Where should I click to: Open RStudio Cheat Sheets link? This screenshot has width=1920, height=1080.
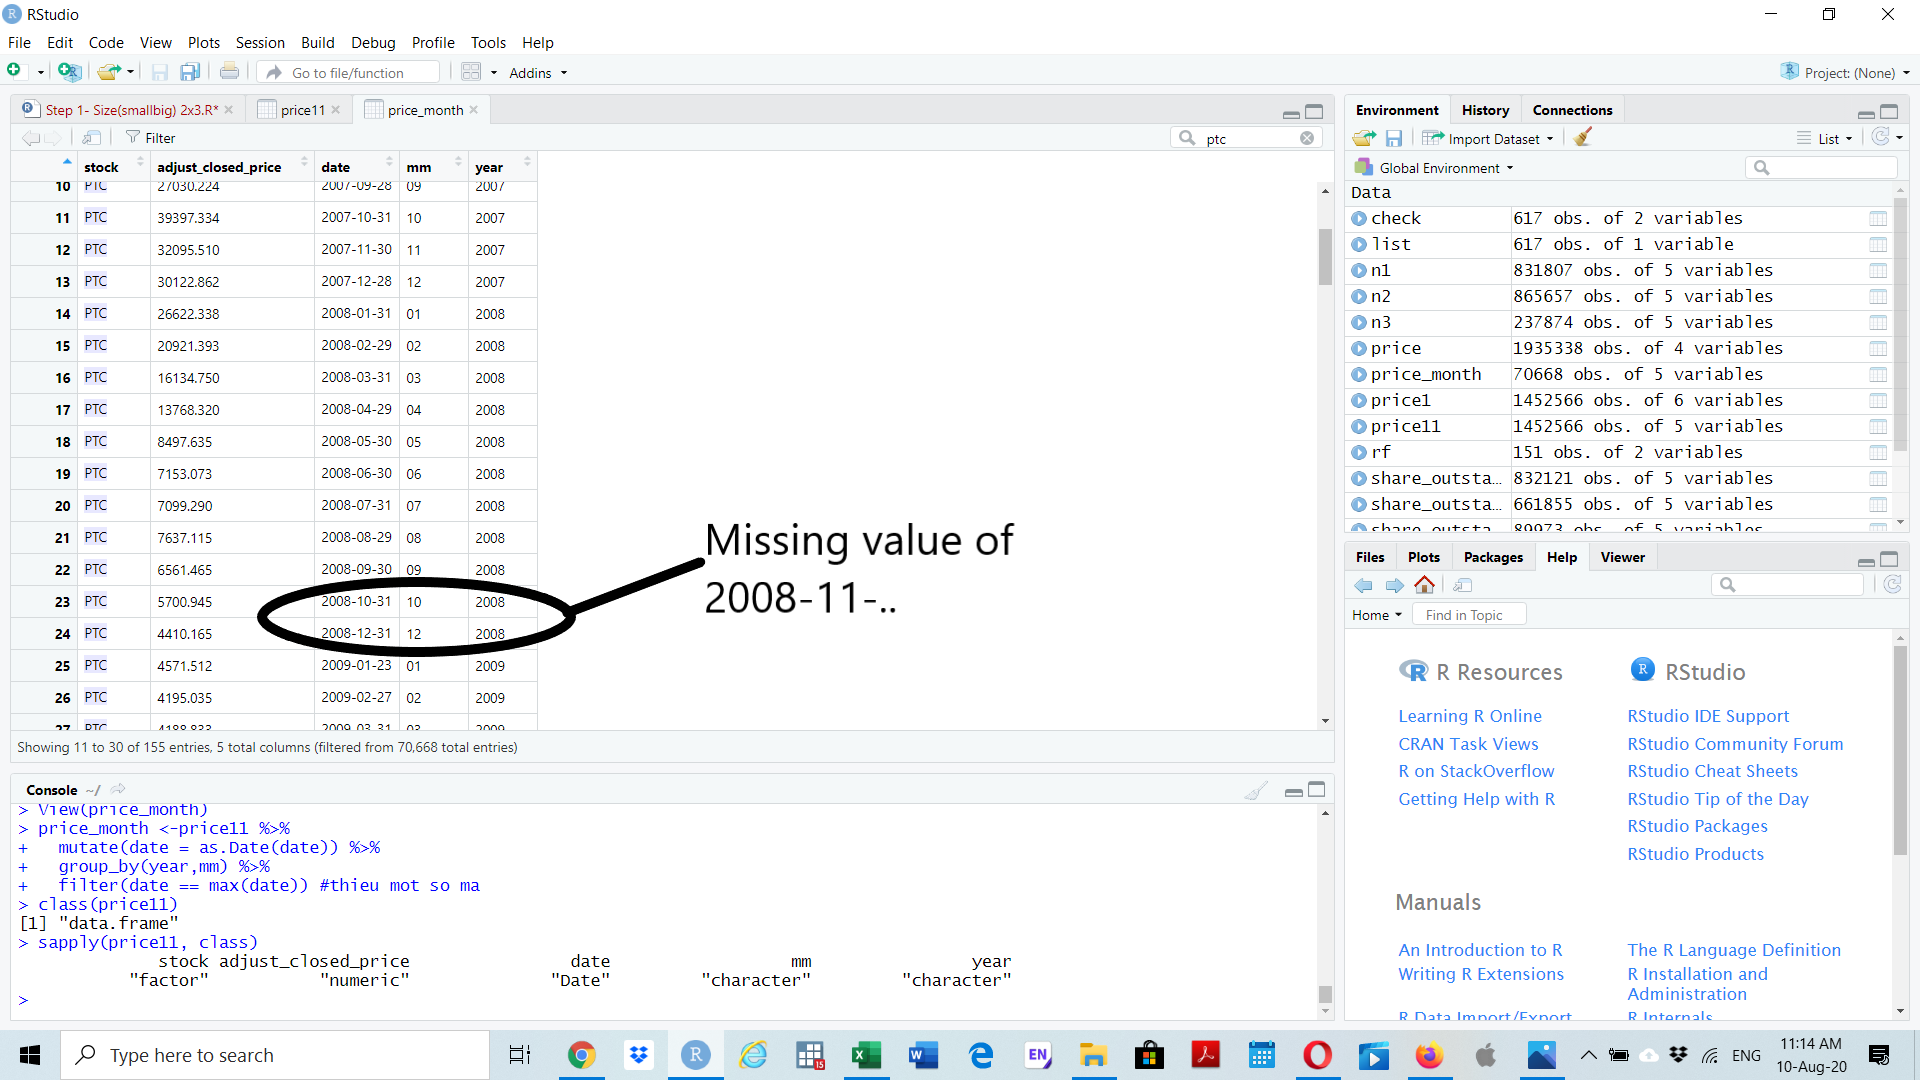pyautogui.click(x=1712, y=771)
